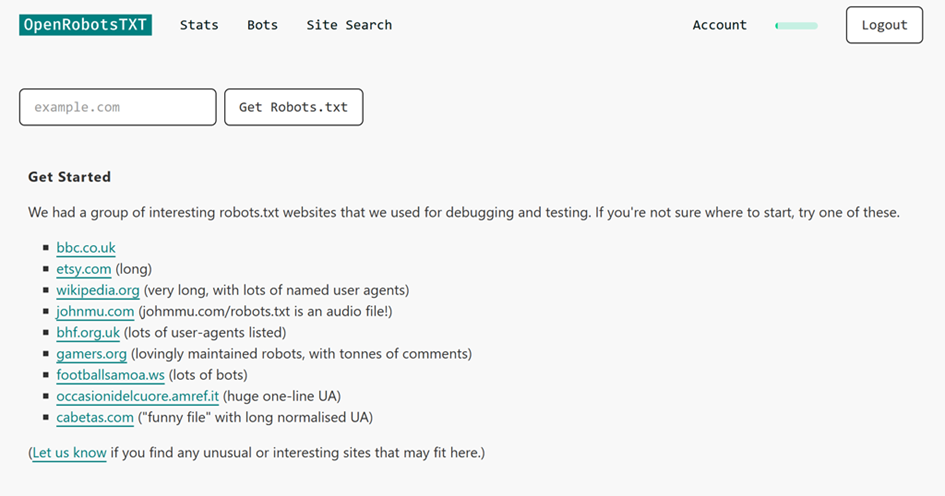
Task: Open the wikipedia.org link
Action: click(98, 290)
